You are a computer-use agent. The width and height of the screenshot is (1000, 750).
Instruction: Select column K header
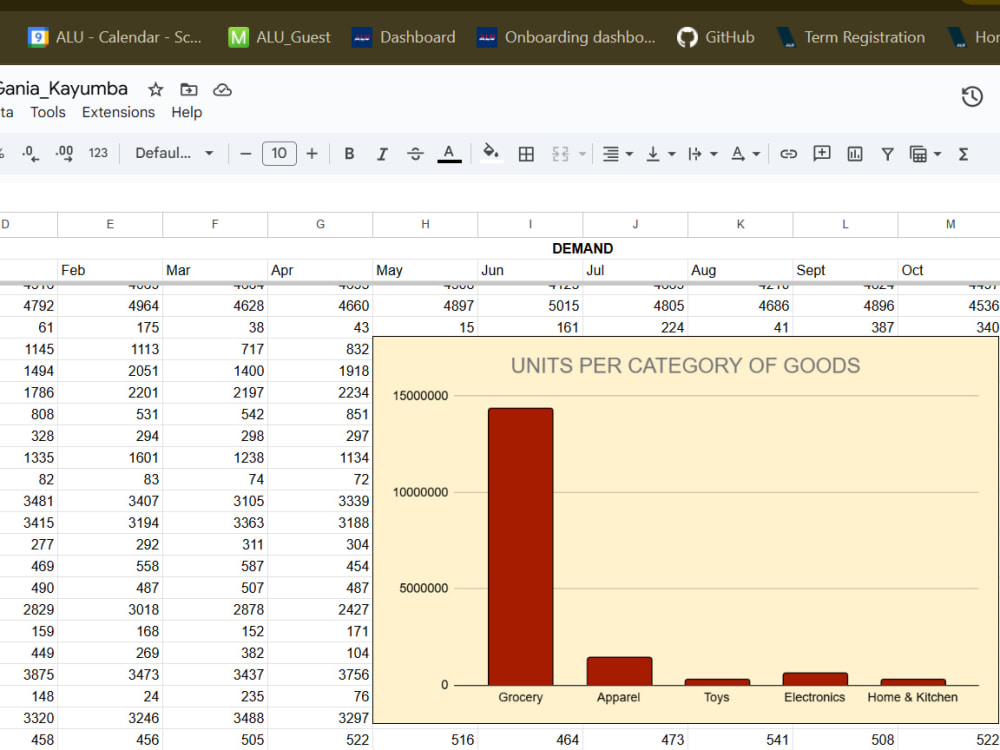[x=740, y=224]
